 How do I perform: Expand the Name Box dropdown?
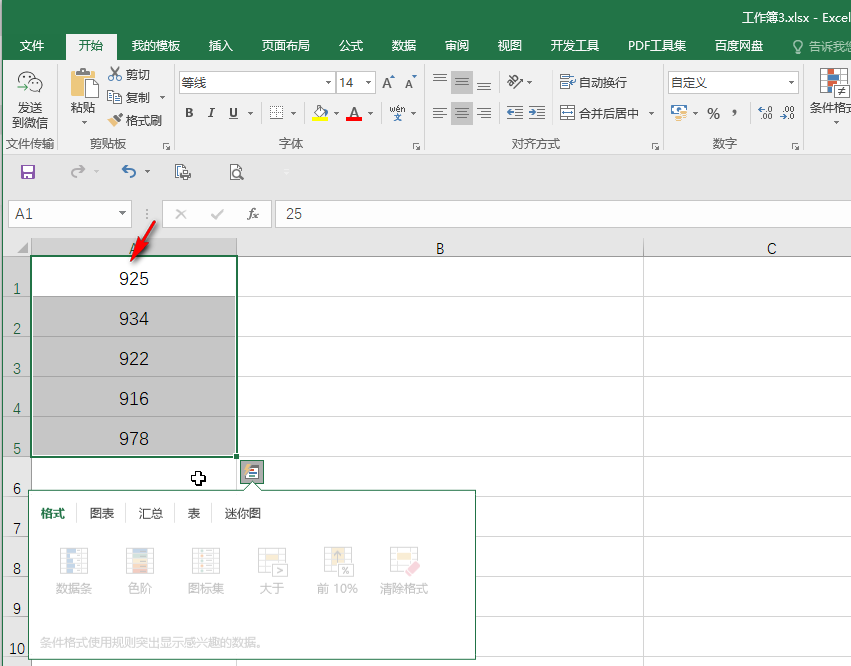pos(123,213)
